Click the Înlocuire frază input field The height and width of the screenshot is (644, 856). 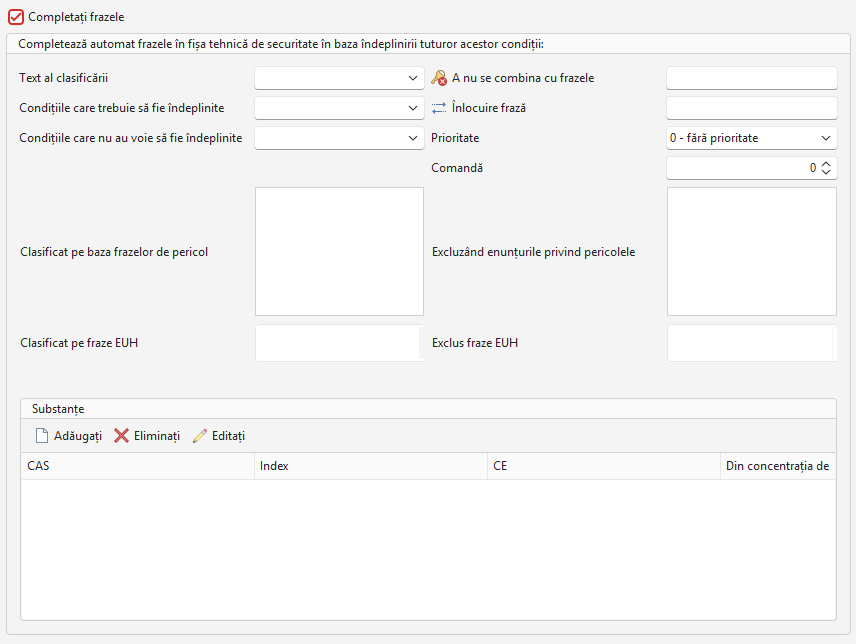pyautogui.click(x=751, y=108)
